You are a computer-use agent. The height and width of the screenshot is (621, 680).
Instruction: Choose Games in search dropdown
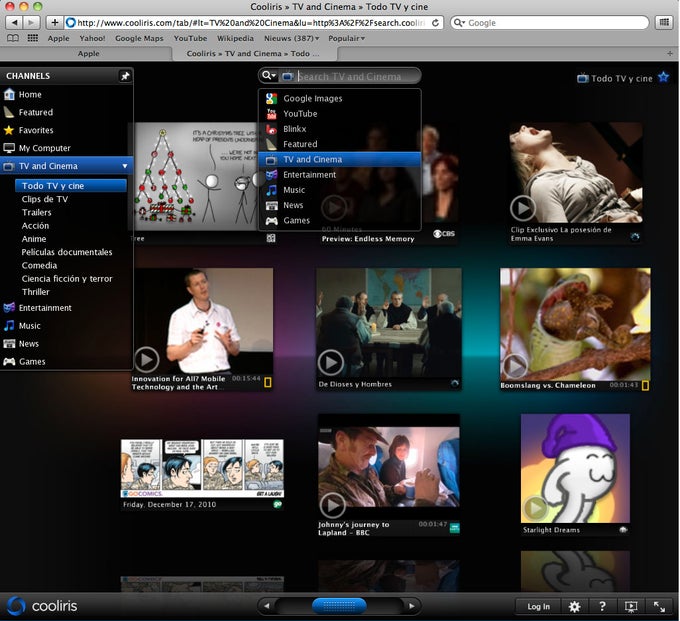tap(340, 220)
